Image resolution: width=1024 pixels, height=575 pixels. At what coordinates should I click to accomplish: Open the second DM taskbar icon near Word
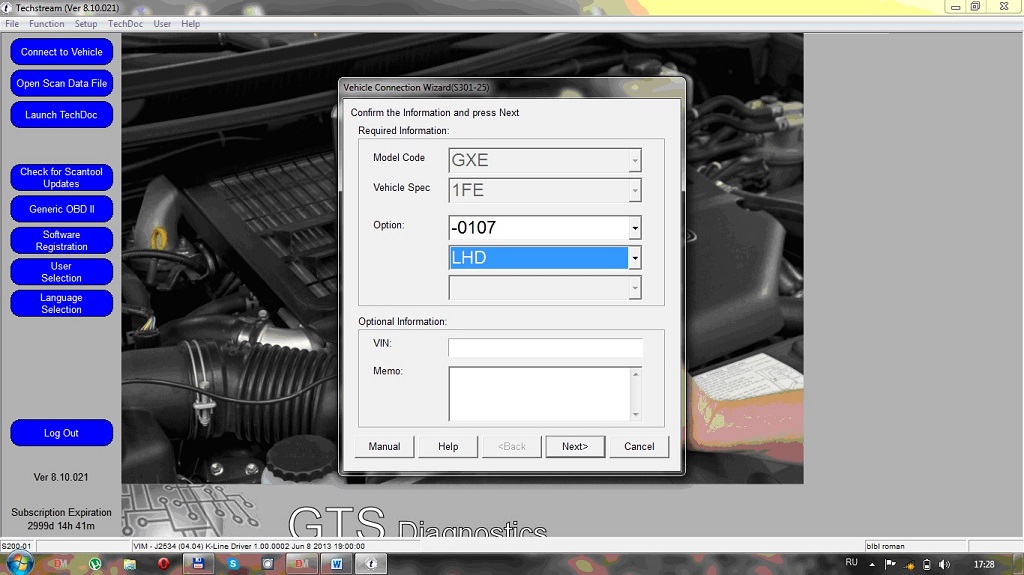pos(302,563)
